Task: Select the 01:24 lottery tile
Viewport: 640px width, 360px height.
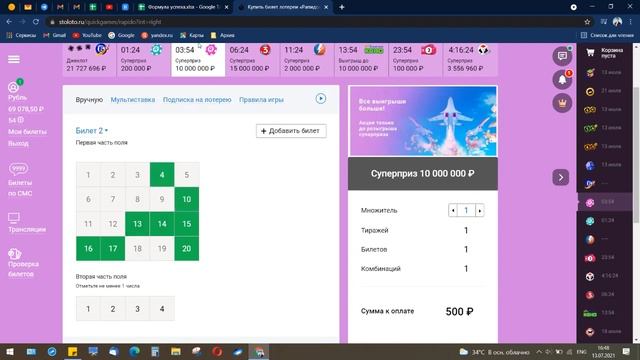Action: (x=143, y=59)
